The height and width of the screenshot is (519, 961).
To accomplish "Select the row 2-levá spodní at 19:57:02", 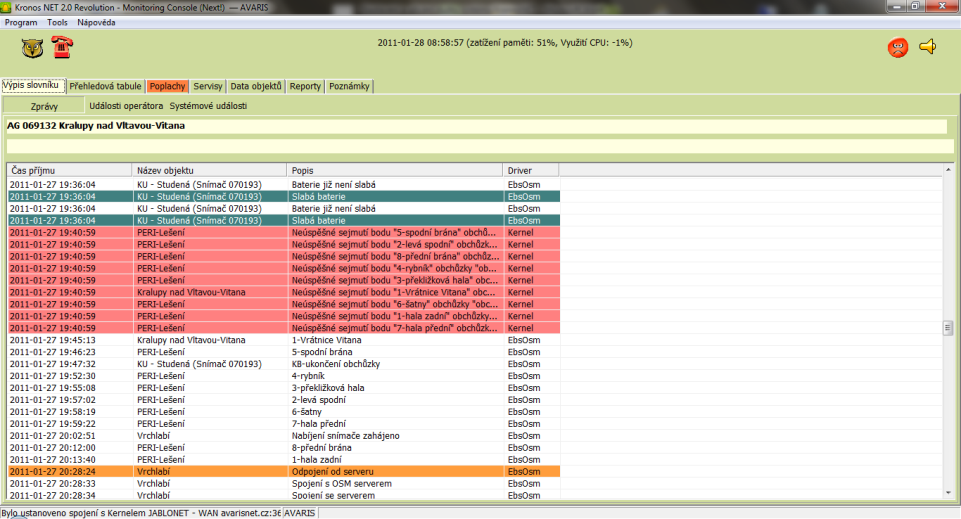I will [x=284, y=400].
